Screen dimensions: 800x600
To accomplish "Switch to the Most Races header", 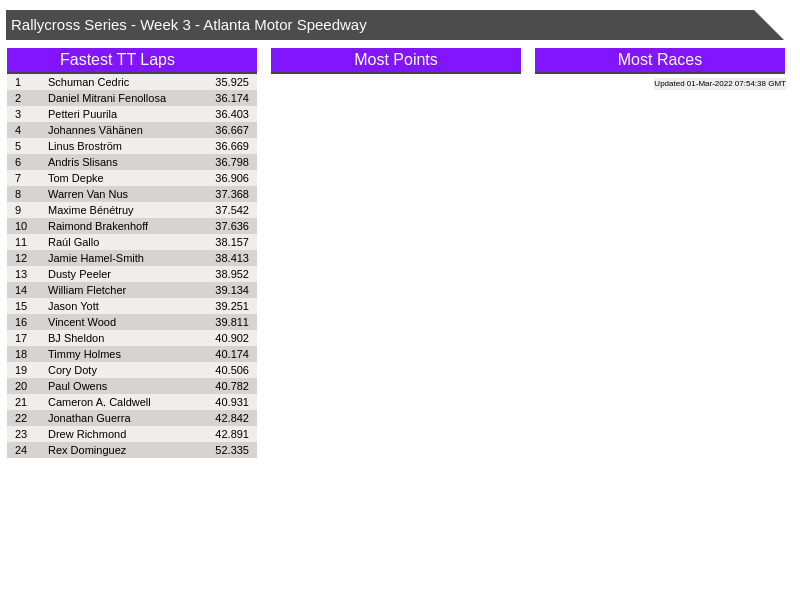I will 659,60.
